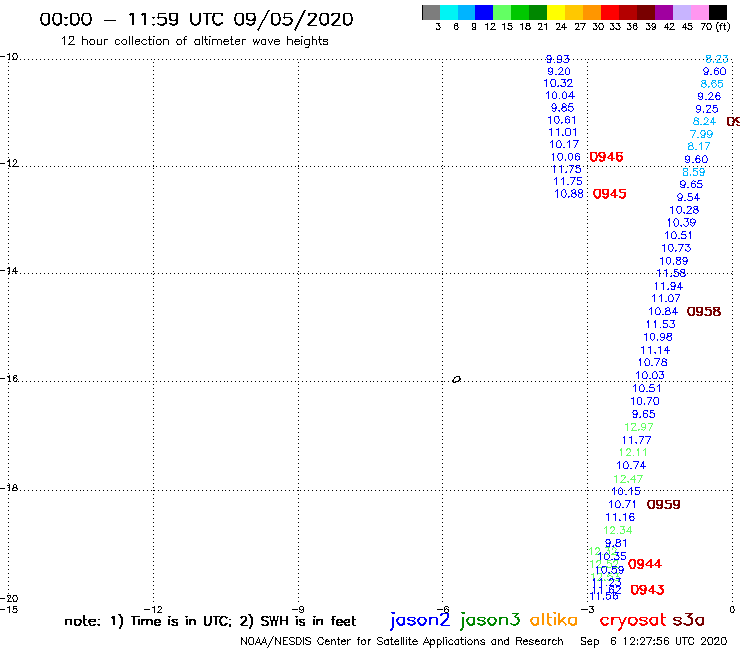This screenshot has height=650, width=740.
Task: Pick the purple 42 ft legend swatch
Action: pos(664,12)
